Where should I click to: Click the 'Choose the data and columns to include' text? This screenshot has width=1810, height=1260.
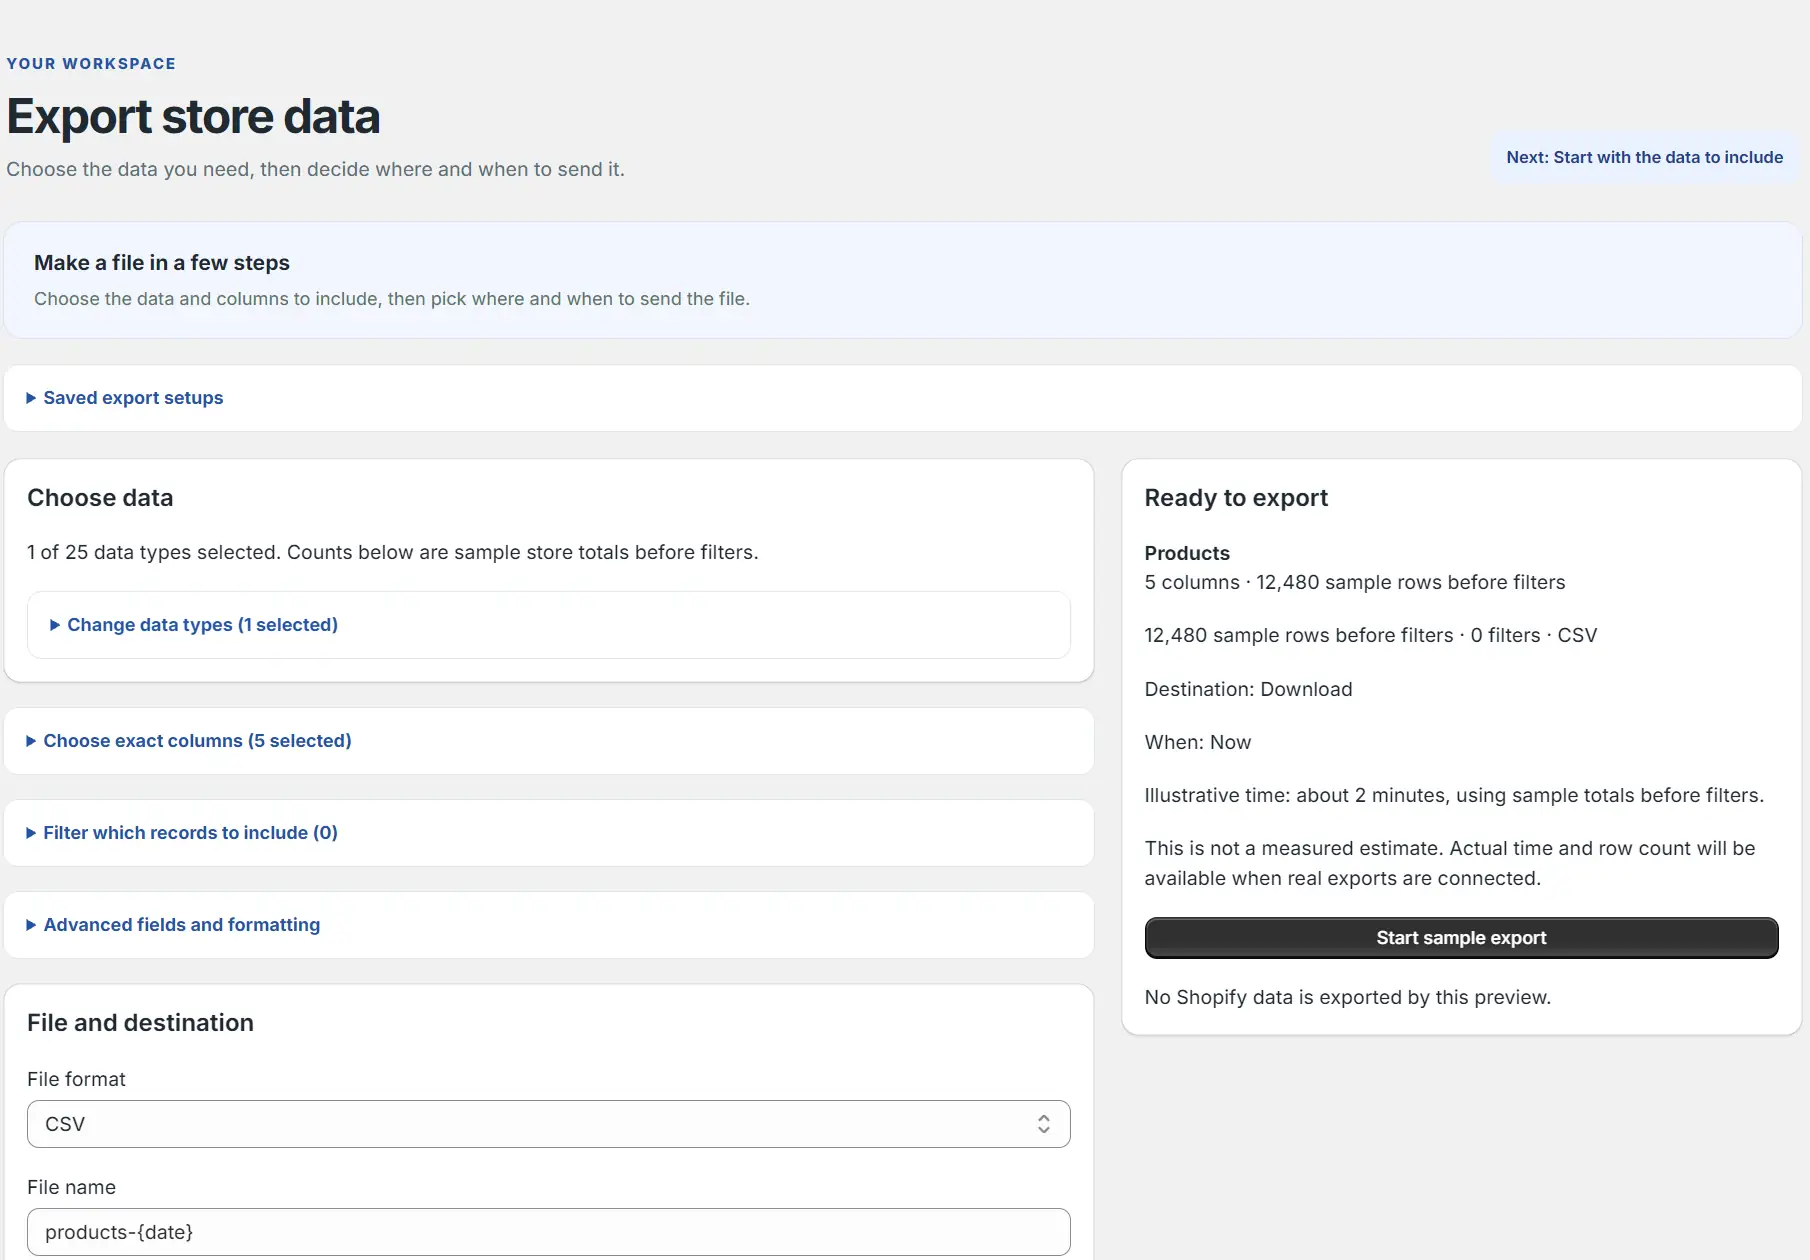point(392,299)
